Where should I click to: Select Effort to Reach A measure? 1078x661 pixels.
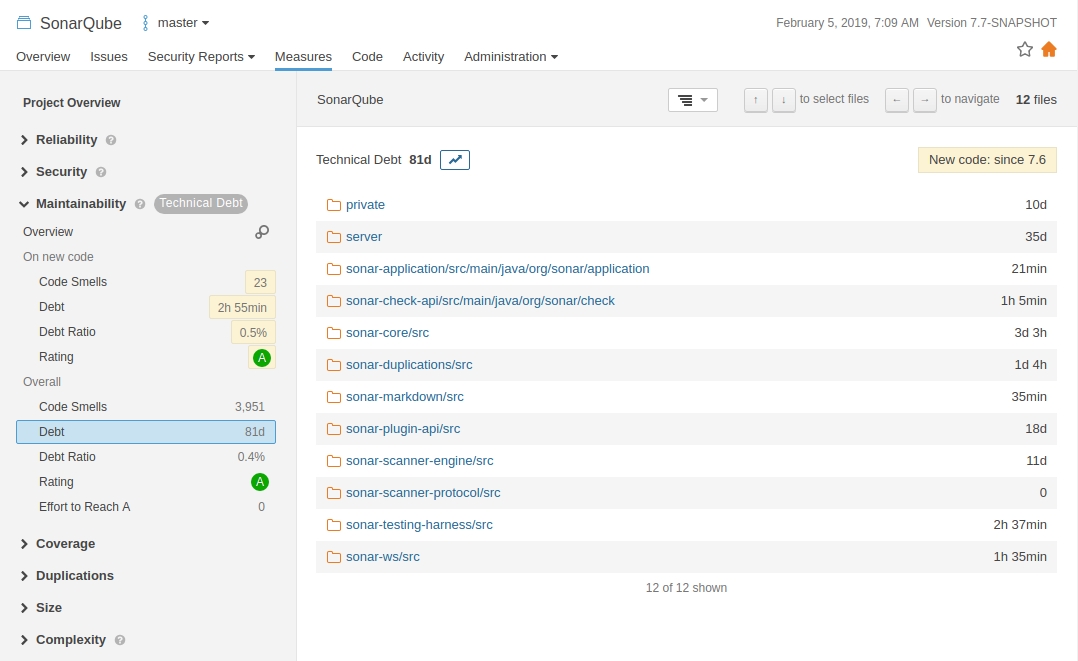coord(146,507)
